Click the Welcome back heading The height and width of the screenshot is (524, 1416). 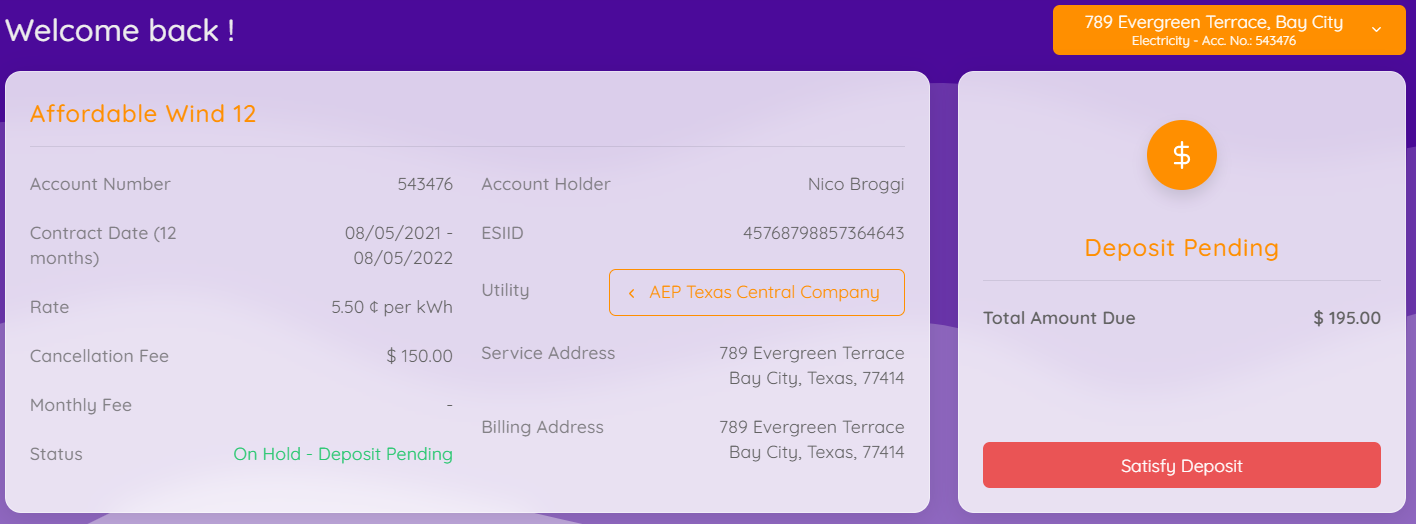(x=119, y=30)
